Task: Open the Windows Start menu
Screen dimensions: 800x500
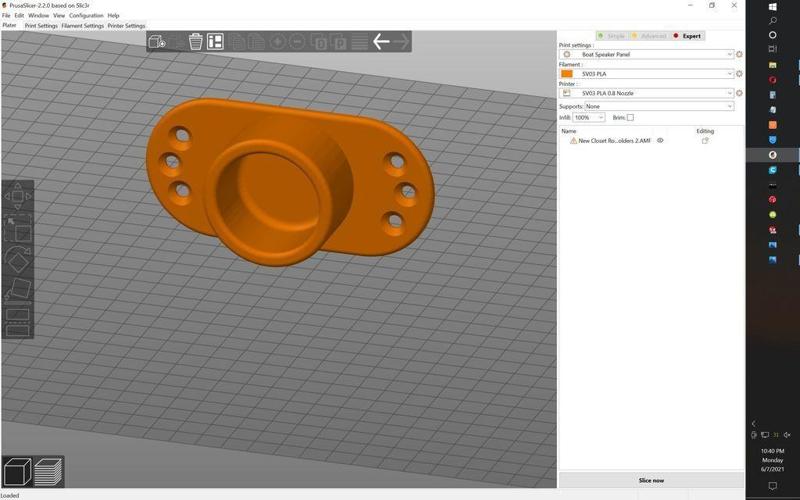Action: [x=772, y=6]
